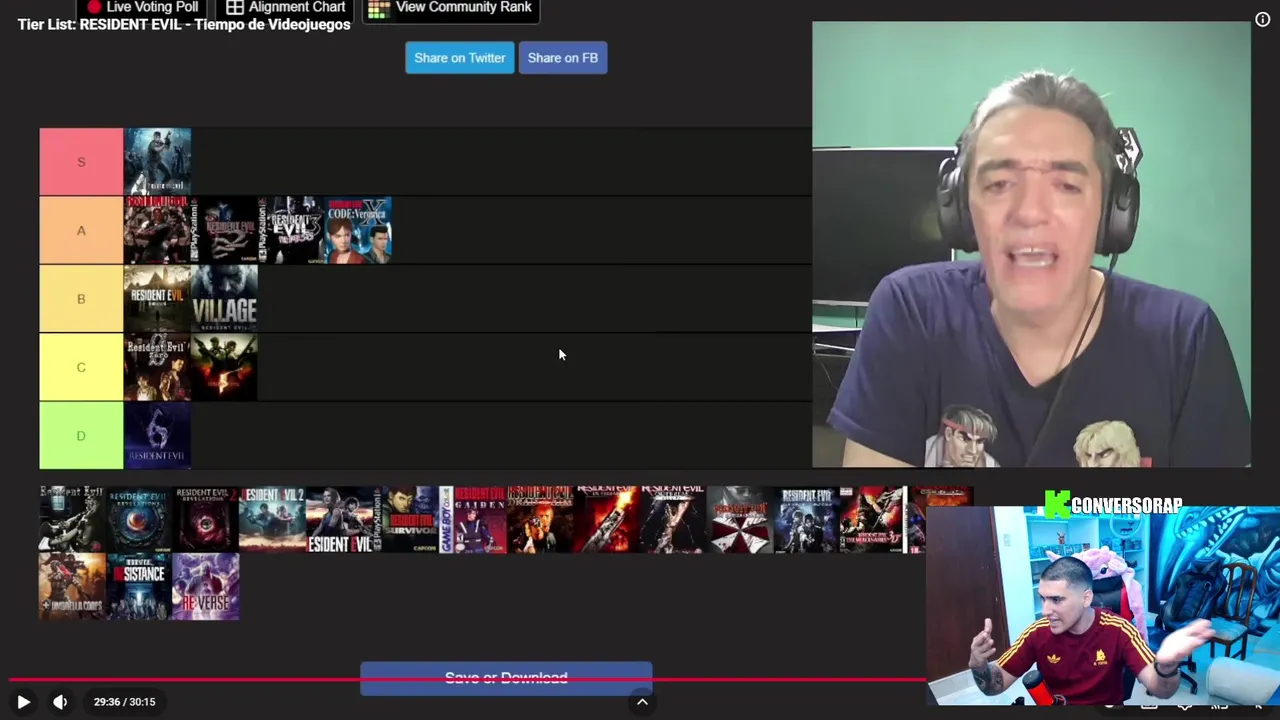The image size is (1280, 720).
Task: Click the Resident Evil 2 PlayStation cover in A tier
Action: (224, 230)
